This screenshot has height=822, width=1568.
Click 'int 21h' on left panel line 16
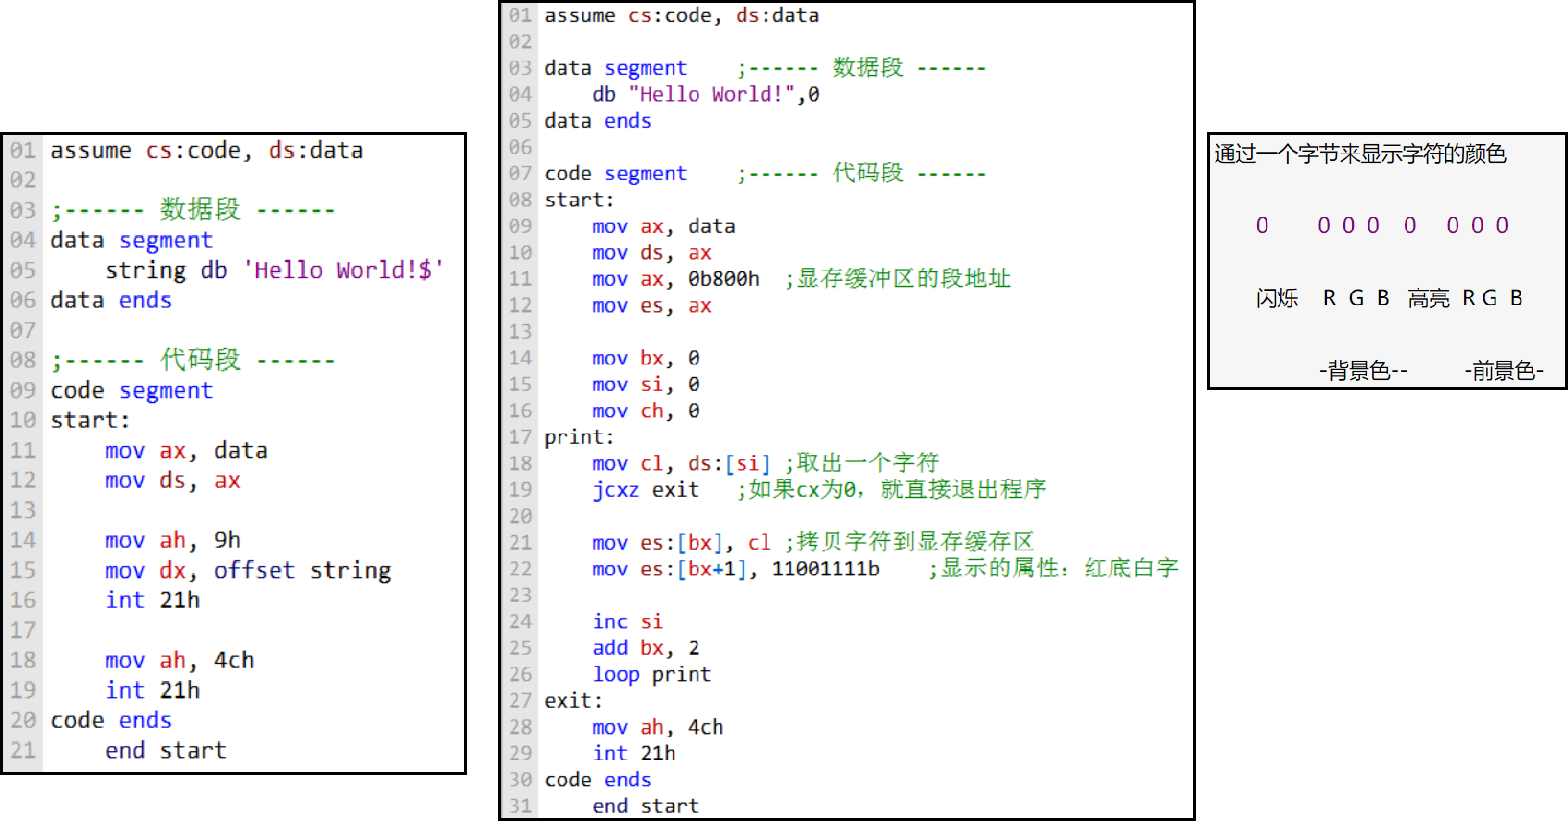(x=153, y=600)
